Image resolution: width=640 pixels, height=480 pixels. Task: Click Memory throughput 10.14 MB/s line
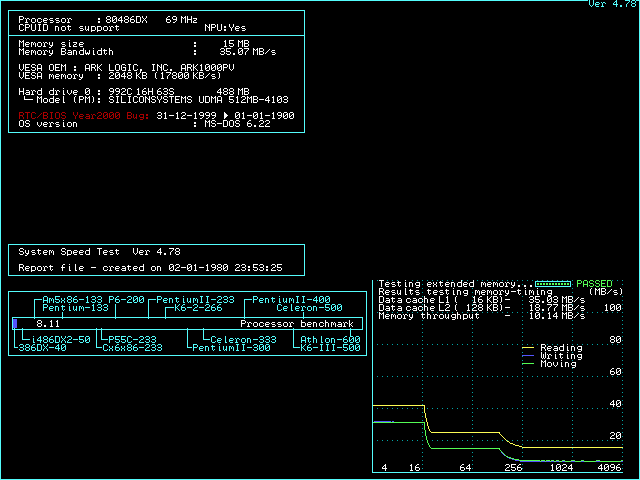(482, 316)
